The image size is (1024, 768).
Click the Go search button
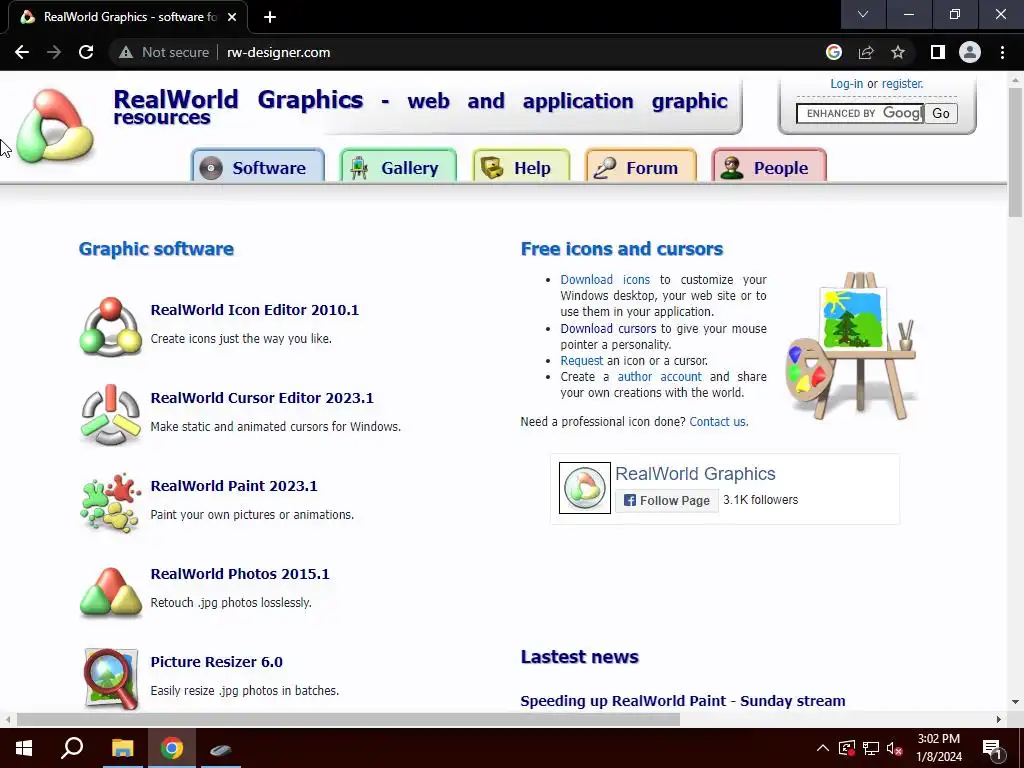pos(940,113)
